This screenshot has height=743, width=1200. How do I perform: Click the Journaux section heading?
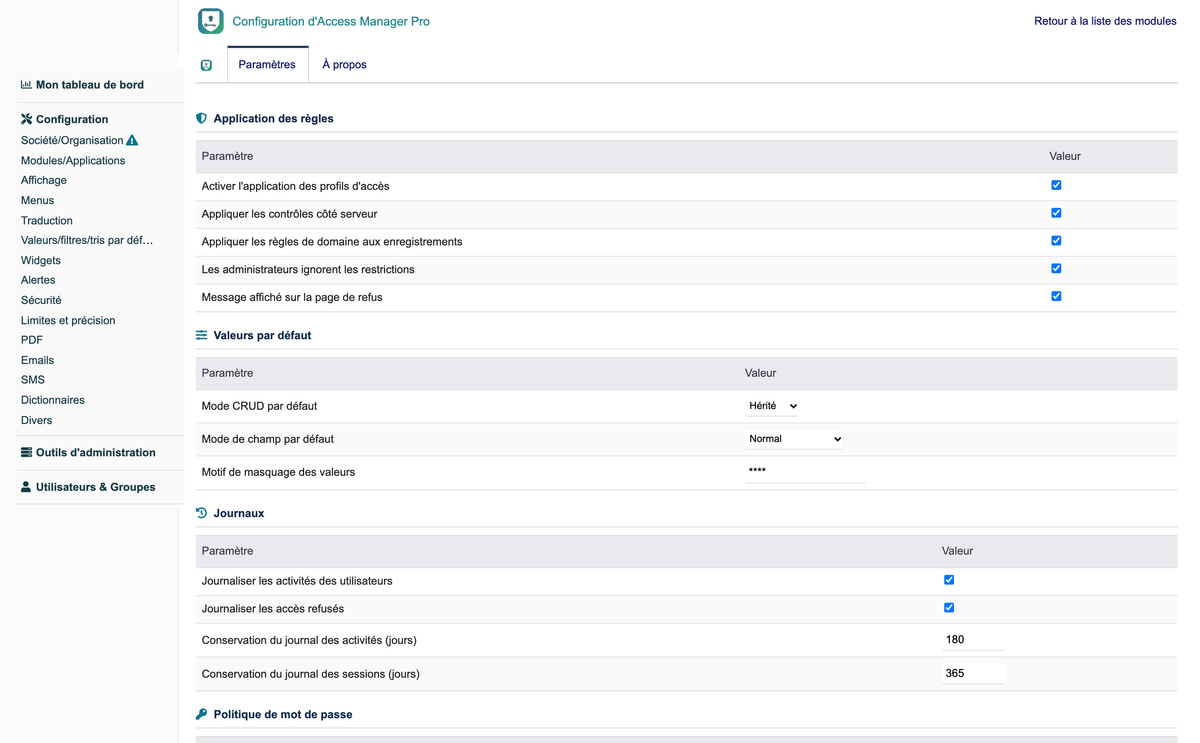pyautogui.click(x=239, y=513)
